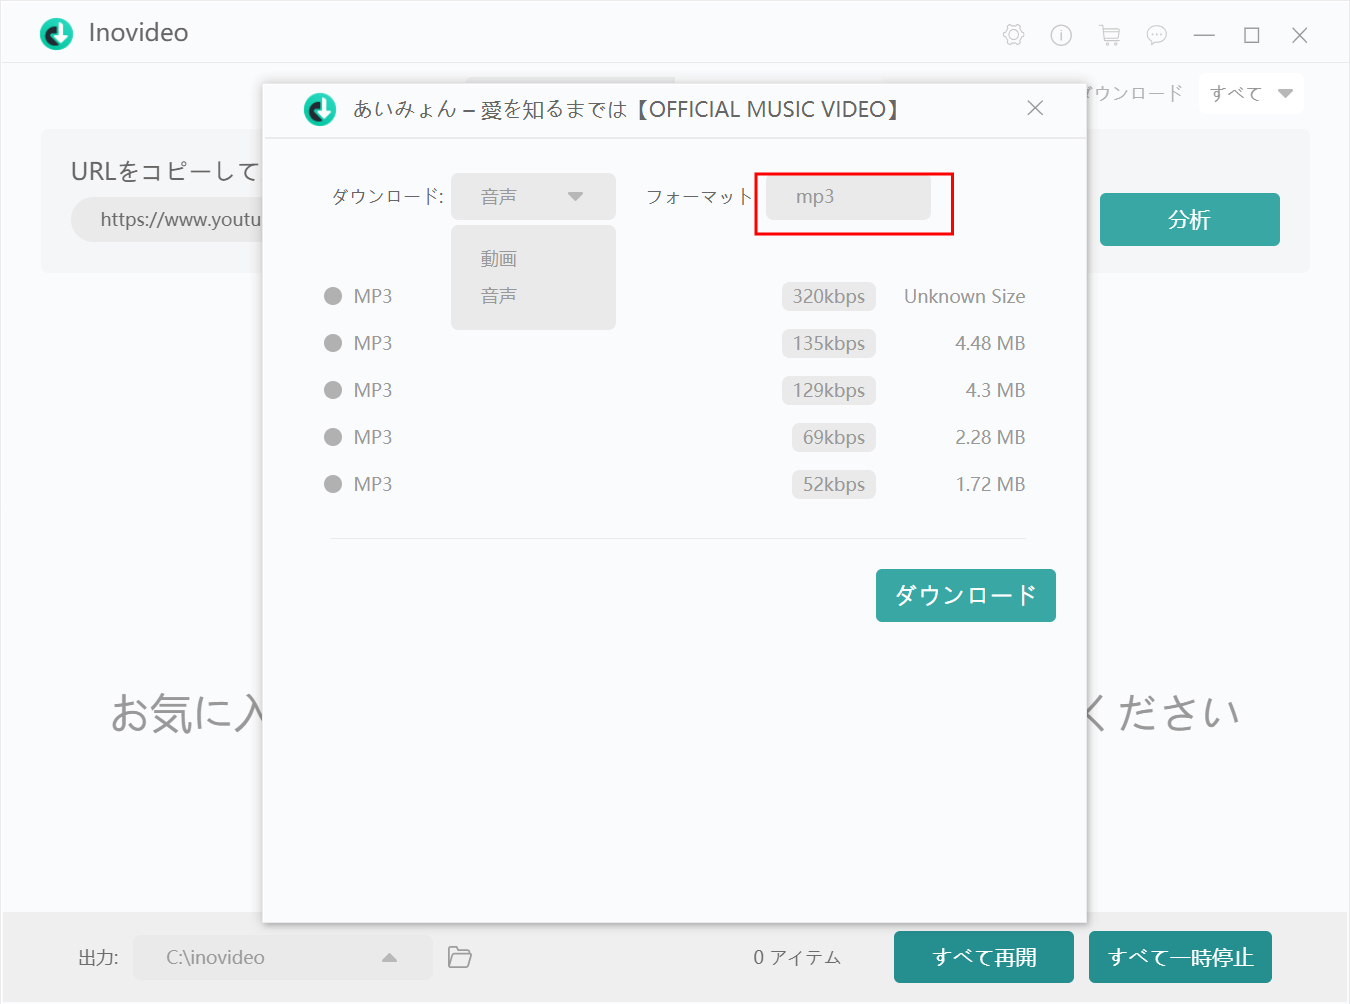Click the dialog title あいみょん video name
The image size is (1350, 1004).
coord(627,109)
